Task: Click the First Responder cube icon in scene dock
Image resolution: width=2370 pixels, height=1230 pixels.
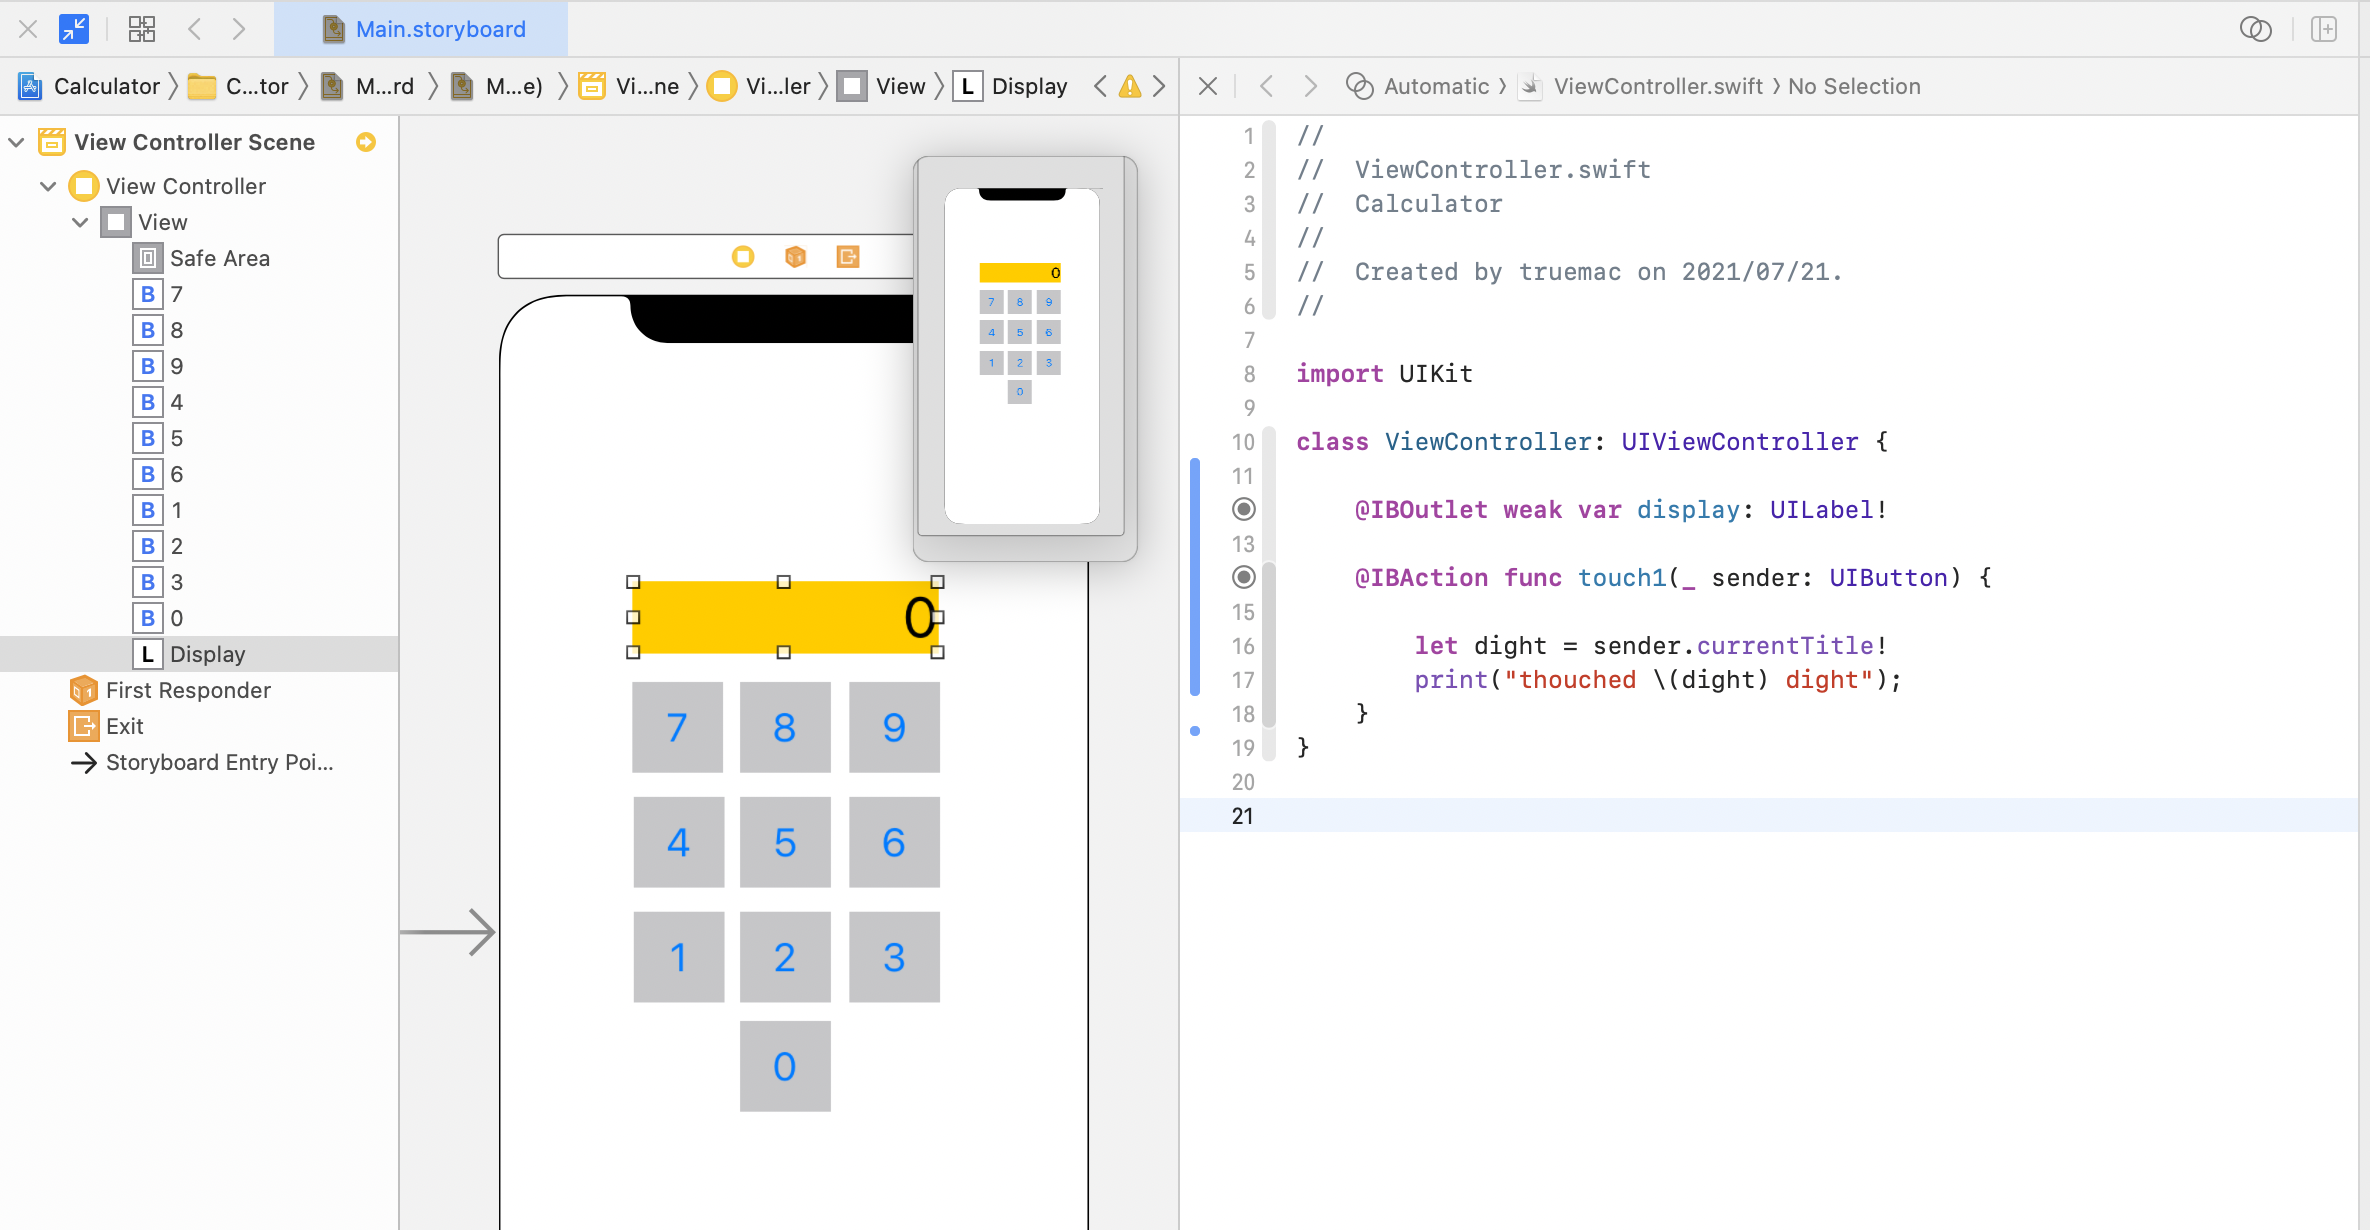Action: point(795,257)
